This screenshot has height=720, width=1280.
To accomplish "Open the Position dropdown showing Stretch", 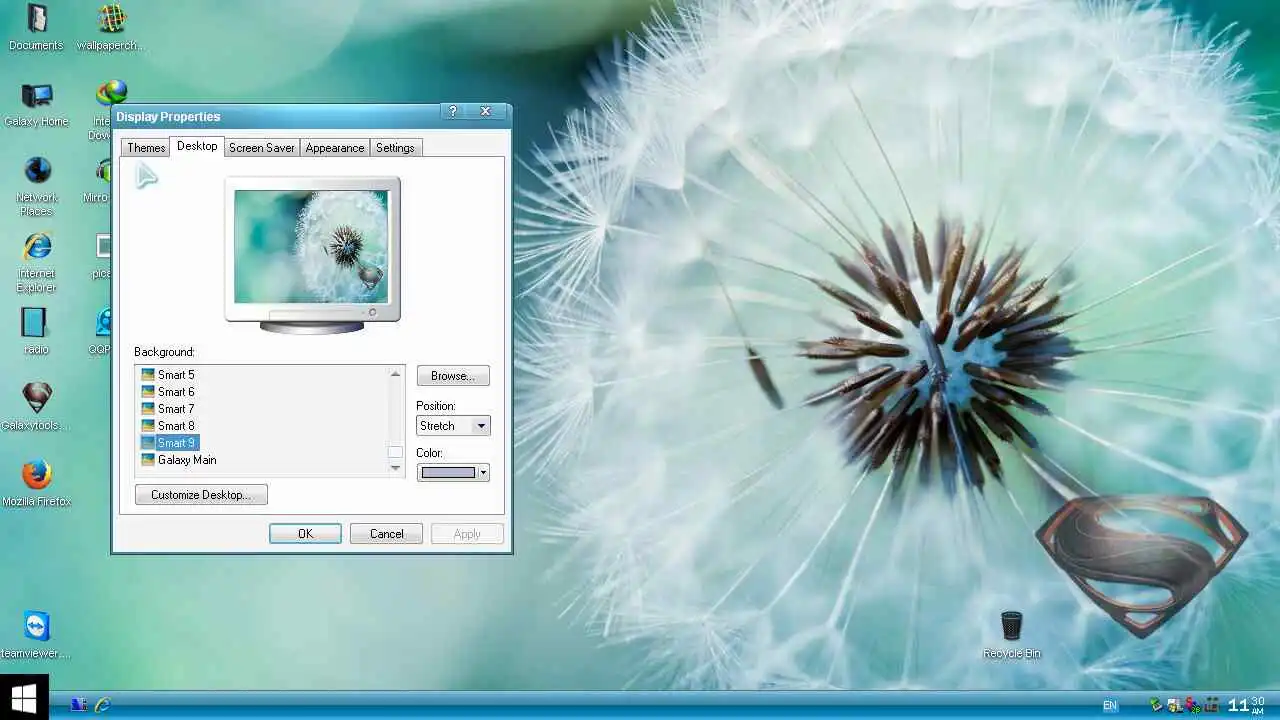I will click(x=453, y=426).
